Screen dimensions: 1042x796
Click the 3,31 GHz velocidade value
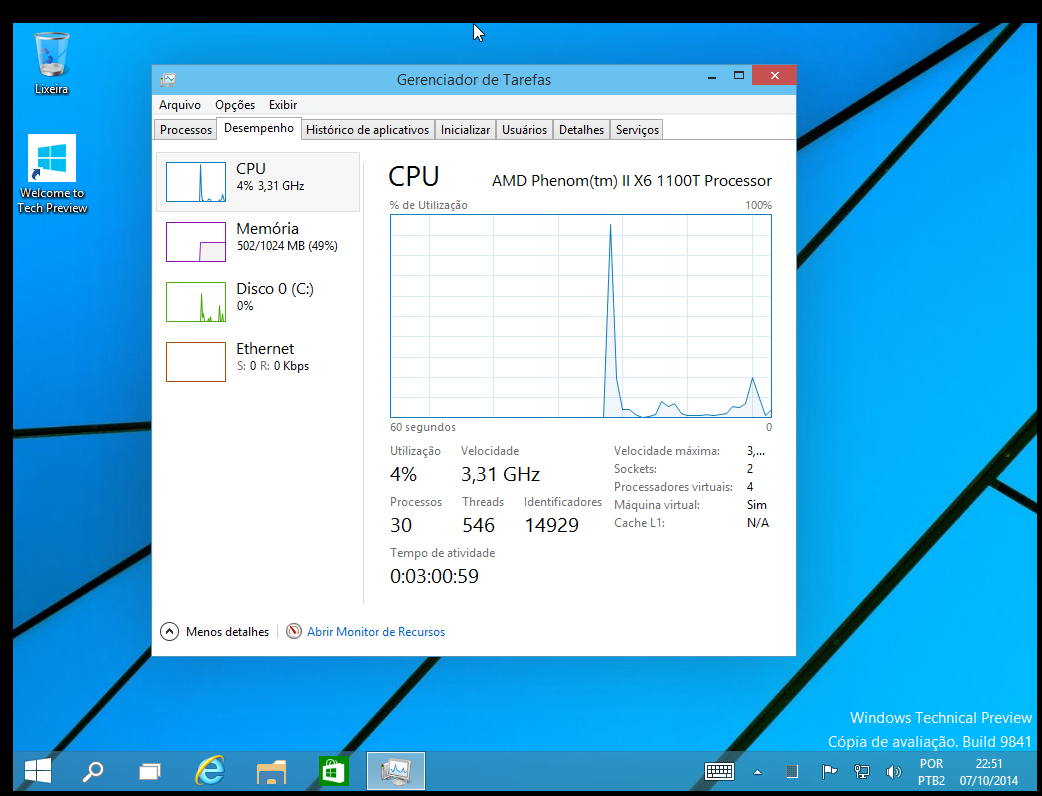tap(500, 474)
